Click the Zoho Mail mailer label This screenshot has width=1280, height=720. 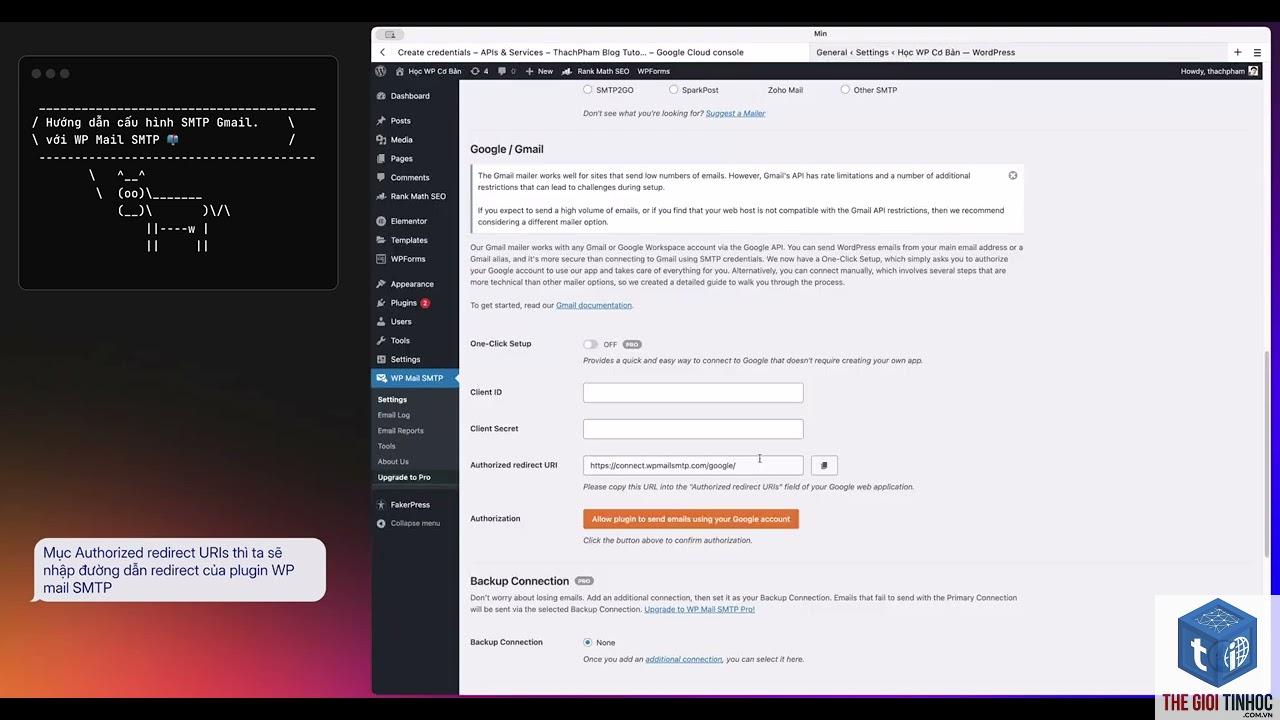pos(785,90)
